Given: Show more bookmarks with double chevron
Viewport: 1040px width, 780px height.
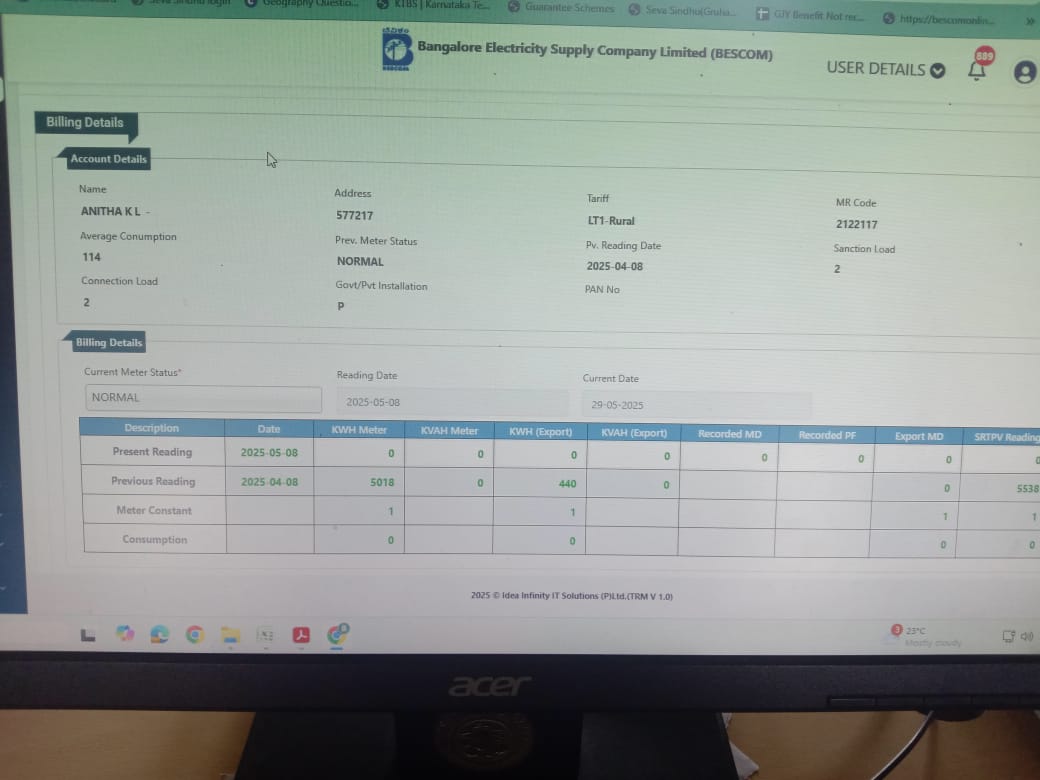Looking at the screenshot, I should point(1030,21).
